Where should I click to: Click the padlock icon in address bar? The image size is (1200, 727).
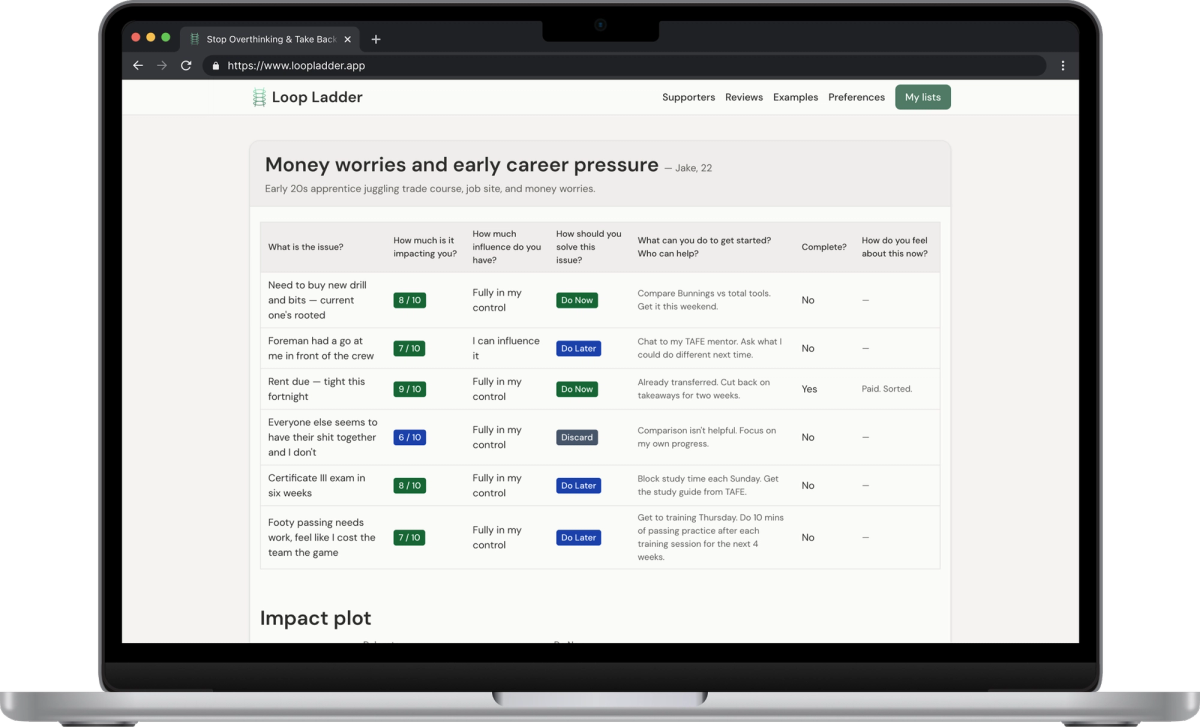coord(215,66)
